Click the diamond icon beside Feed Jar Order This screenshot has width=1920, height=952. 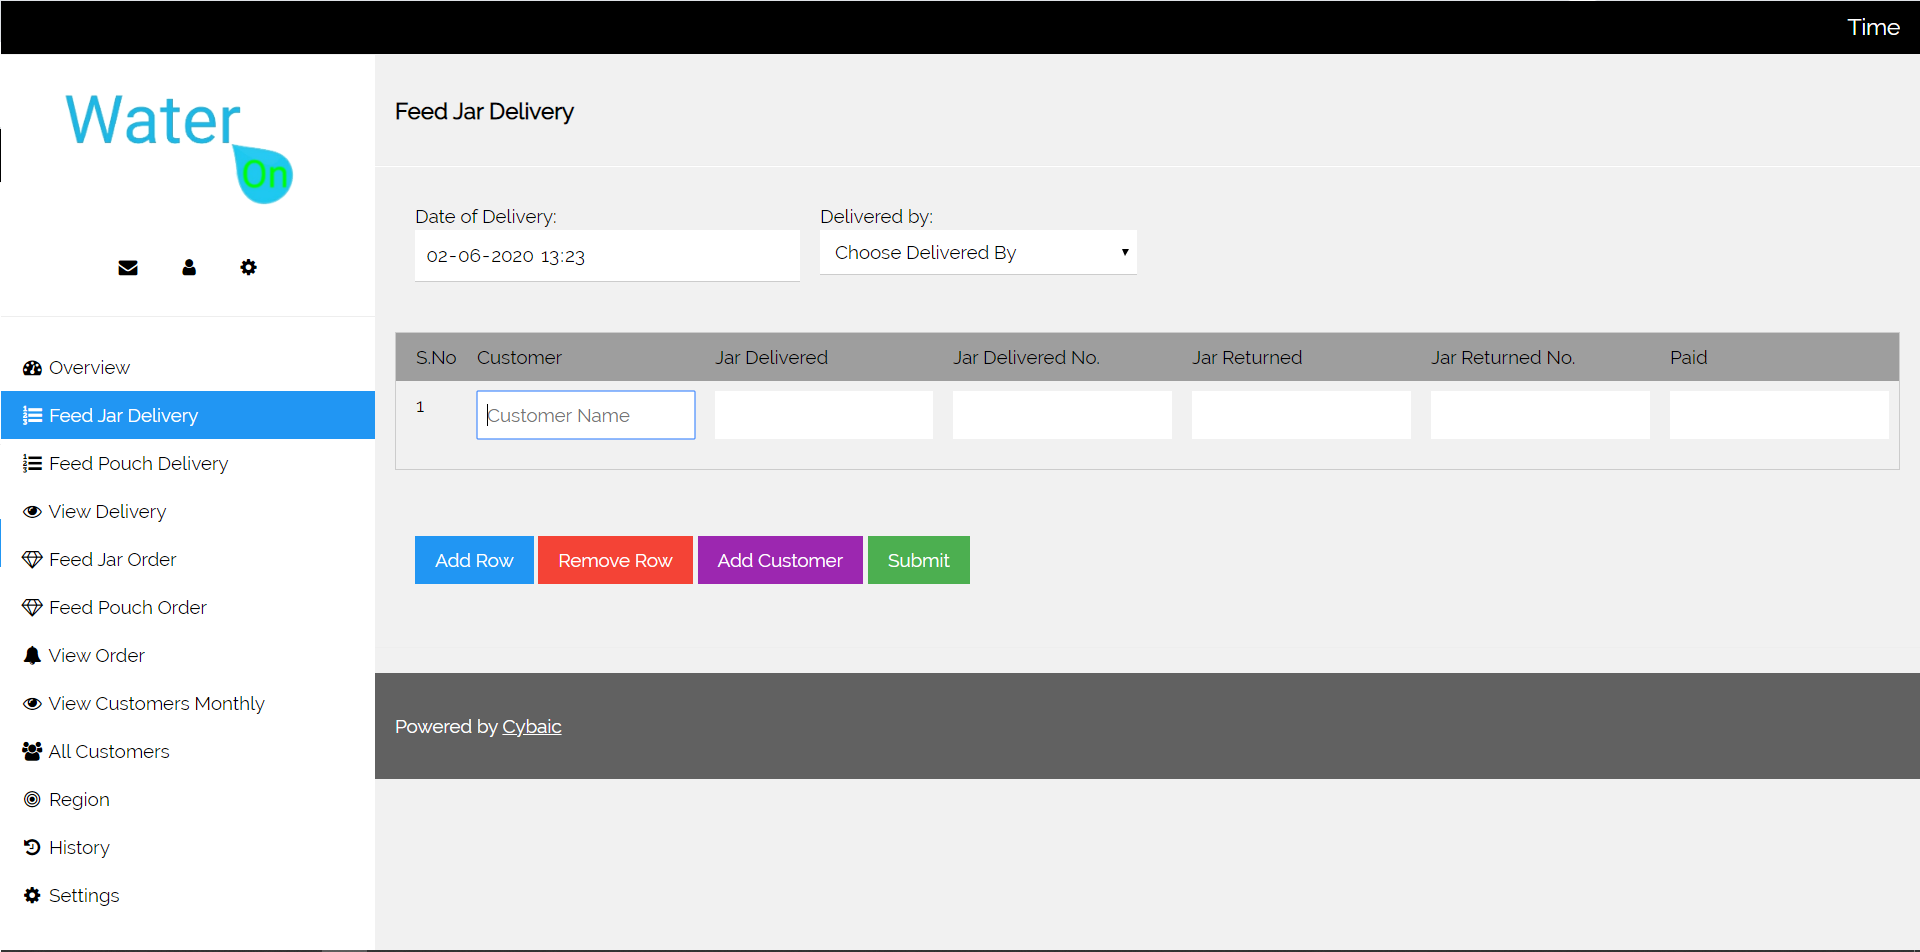point(32,560)
